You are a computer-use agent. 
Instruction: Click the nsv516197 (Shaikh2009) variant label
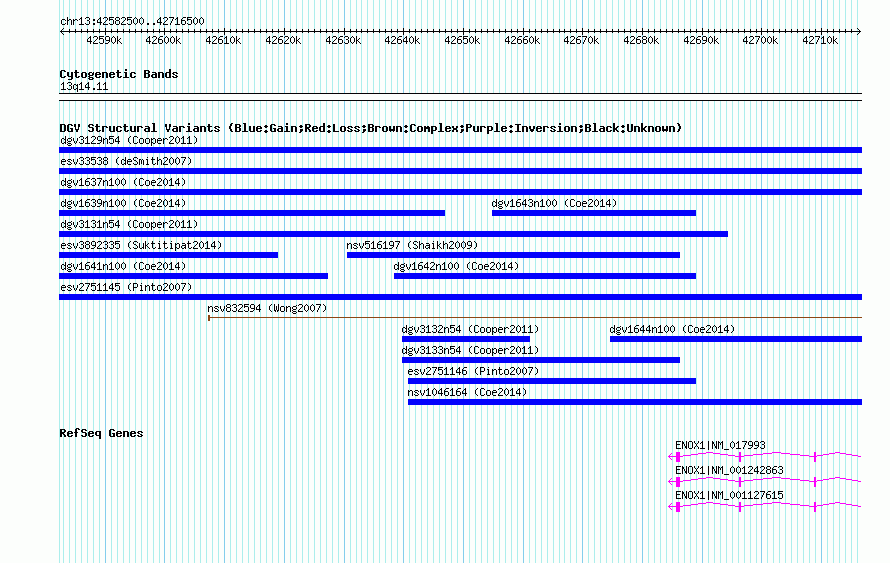pos(412,246)
